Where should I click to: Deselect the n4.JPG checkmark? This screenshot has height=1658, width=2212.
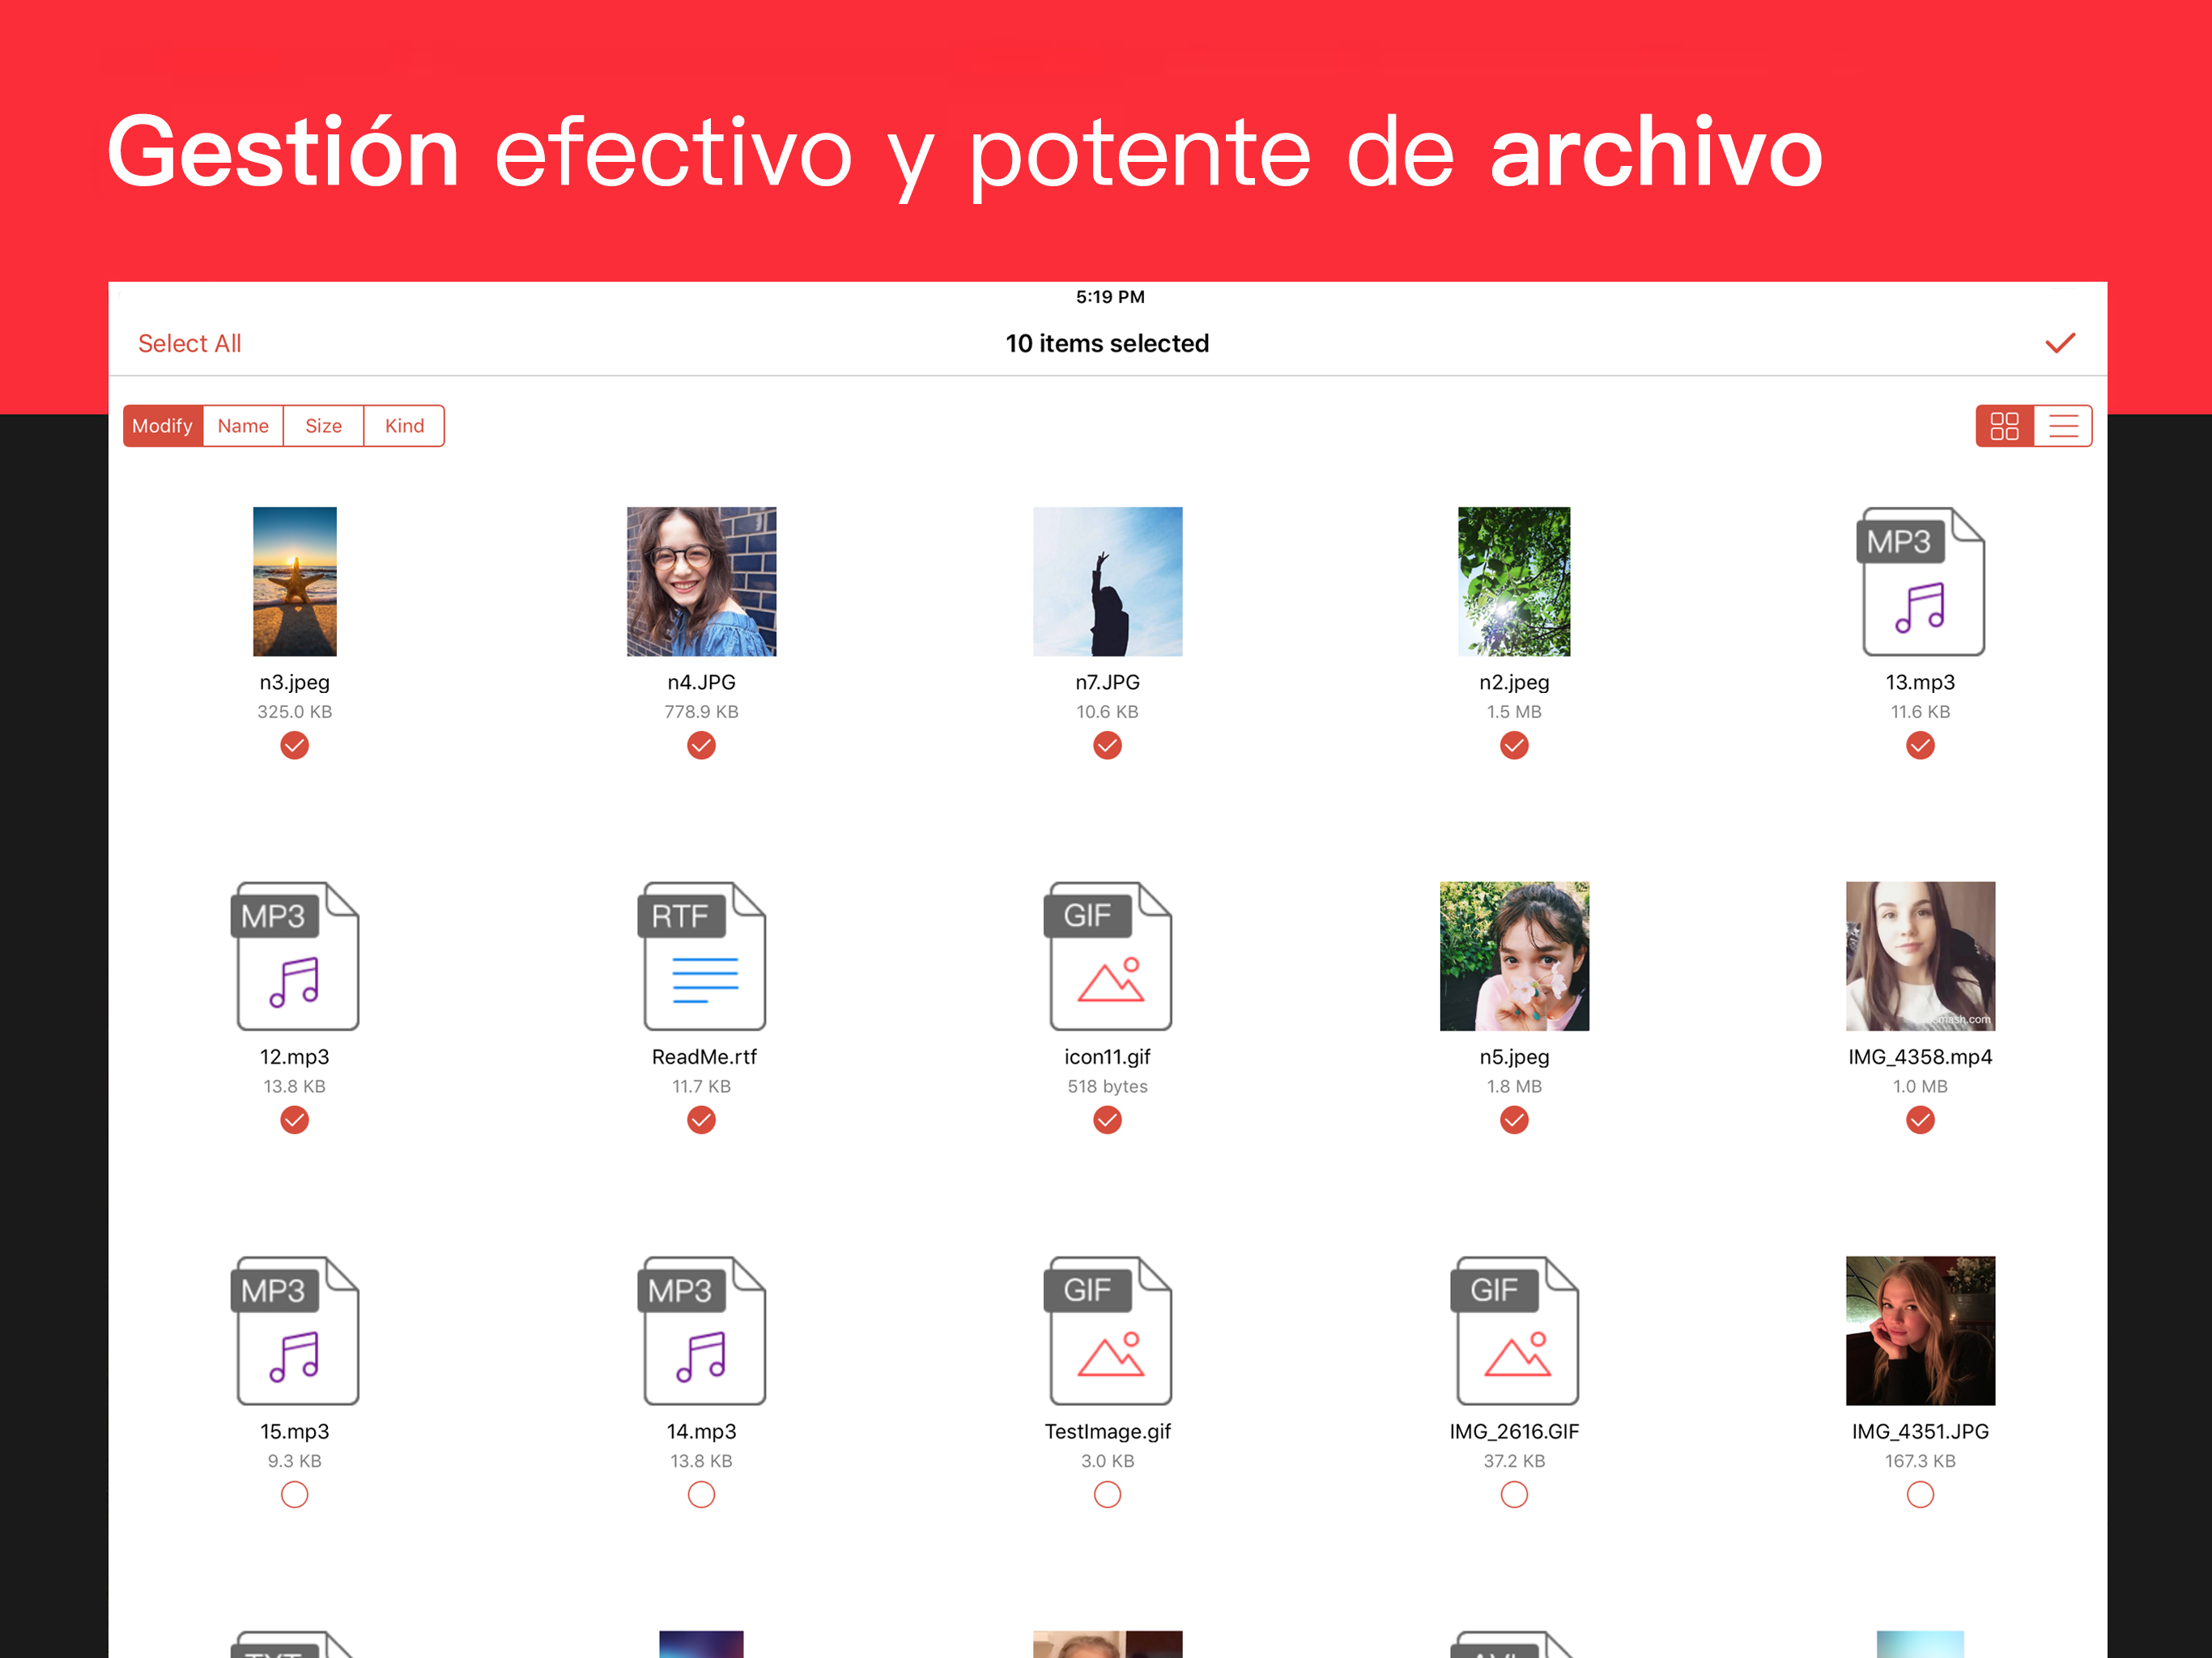pyautogui.click(x=702, y=745)
